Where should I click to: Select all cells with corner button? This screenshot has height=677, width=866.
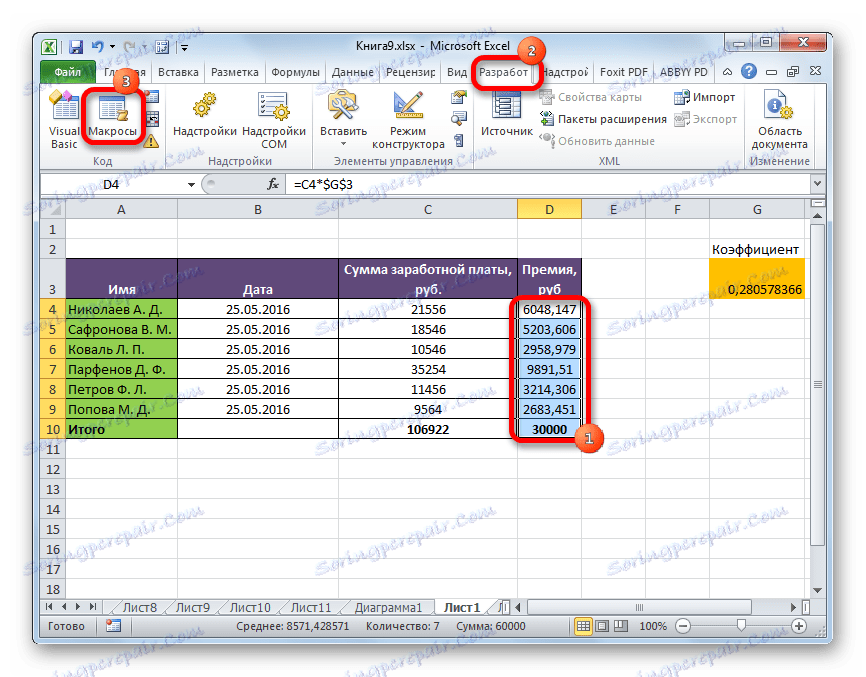point(54,209)
